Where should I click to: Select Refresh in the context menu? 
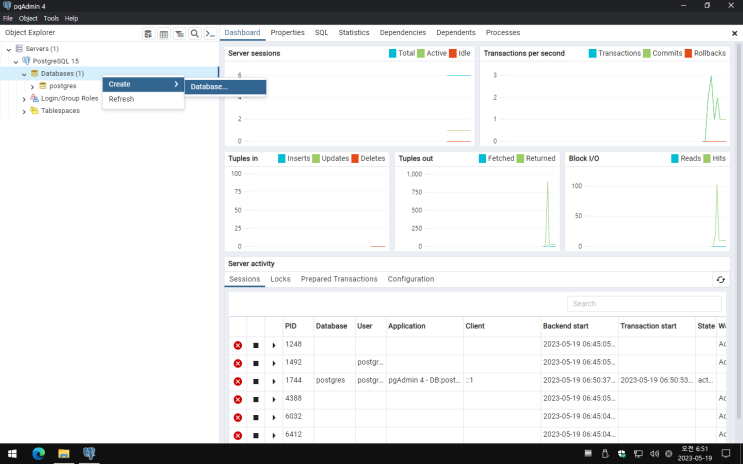[x=121, y=99]
